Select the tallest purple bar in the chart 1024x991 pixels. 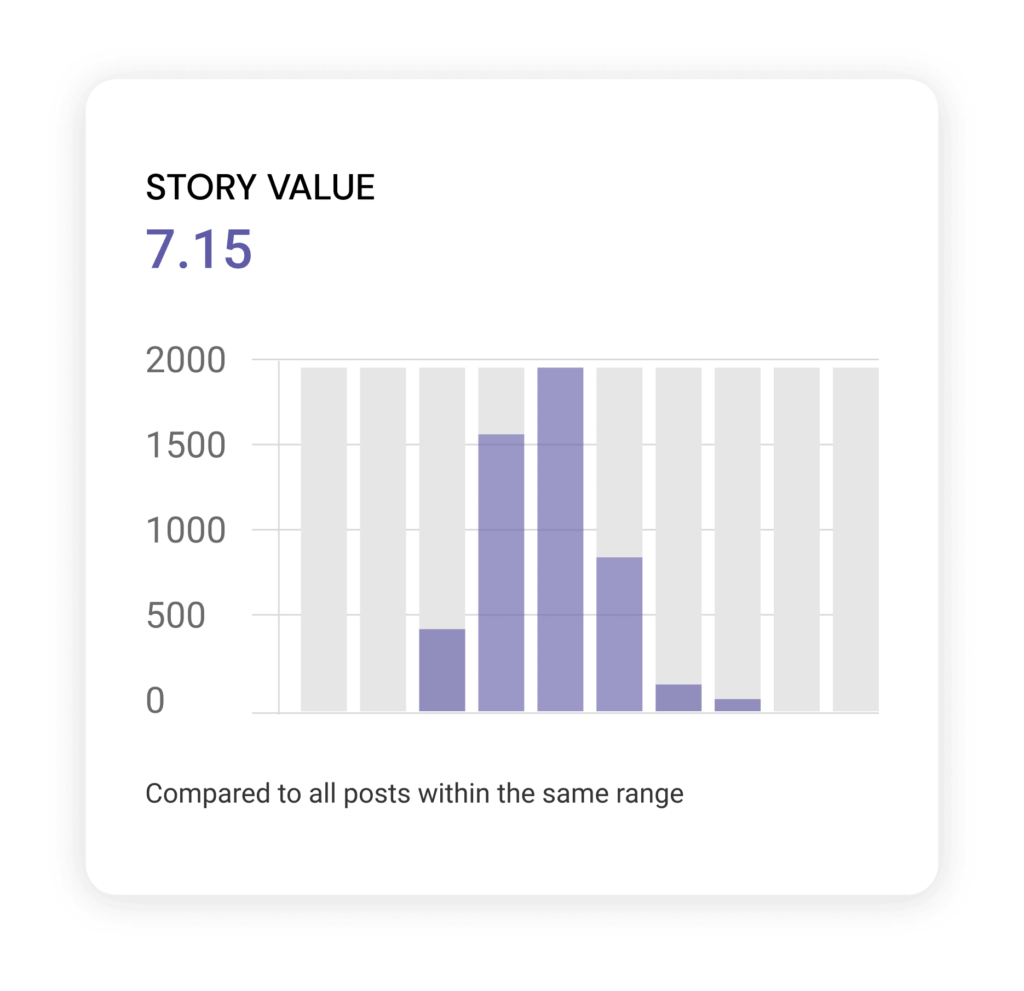tap(560, 540)
